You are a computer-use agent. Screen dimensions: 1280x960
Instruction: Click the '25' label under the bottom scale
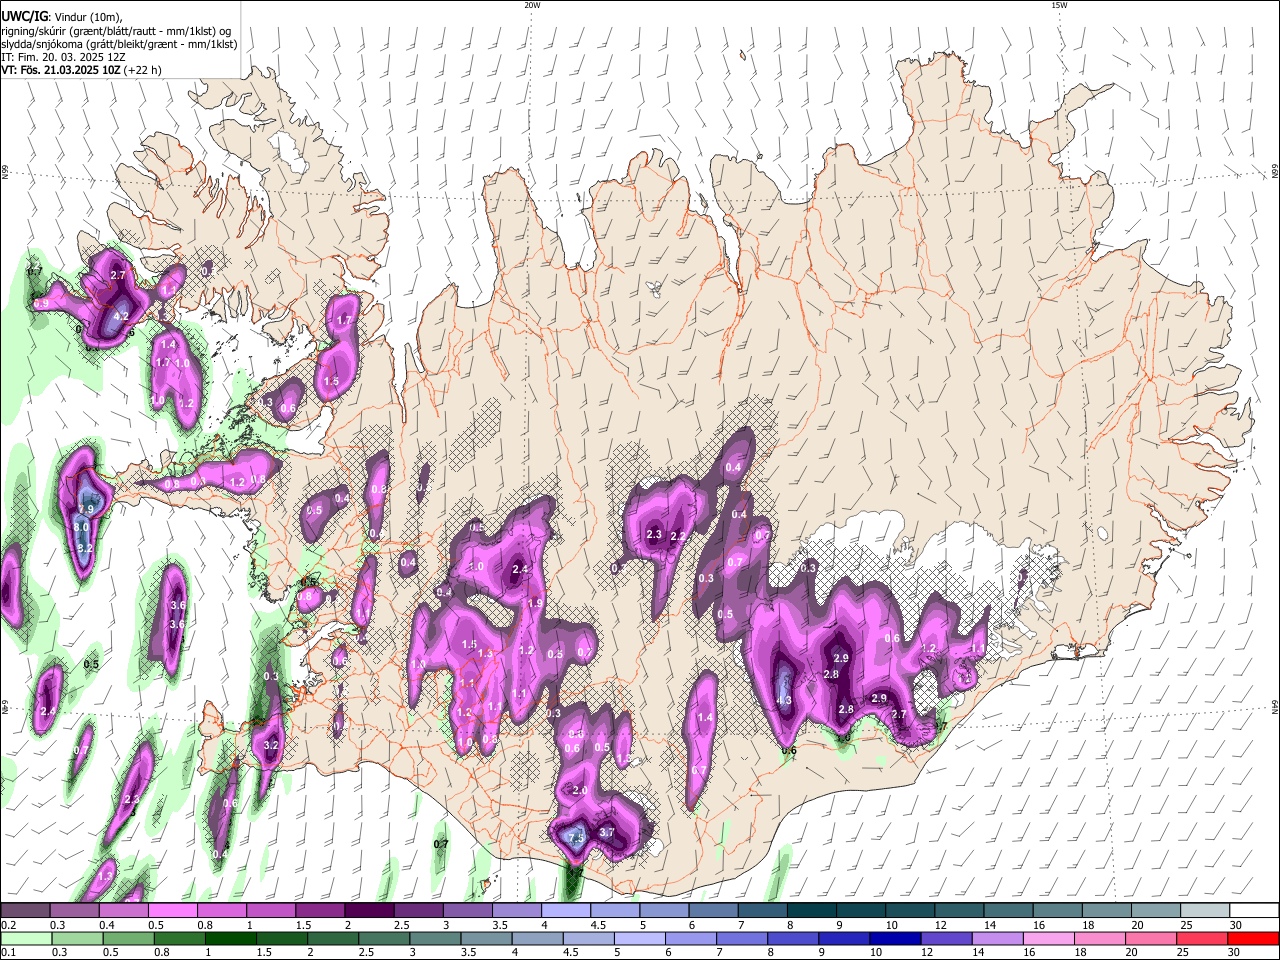(1185, 952)
